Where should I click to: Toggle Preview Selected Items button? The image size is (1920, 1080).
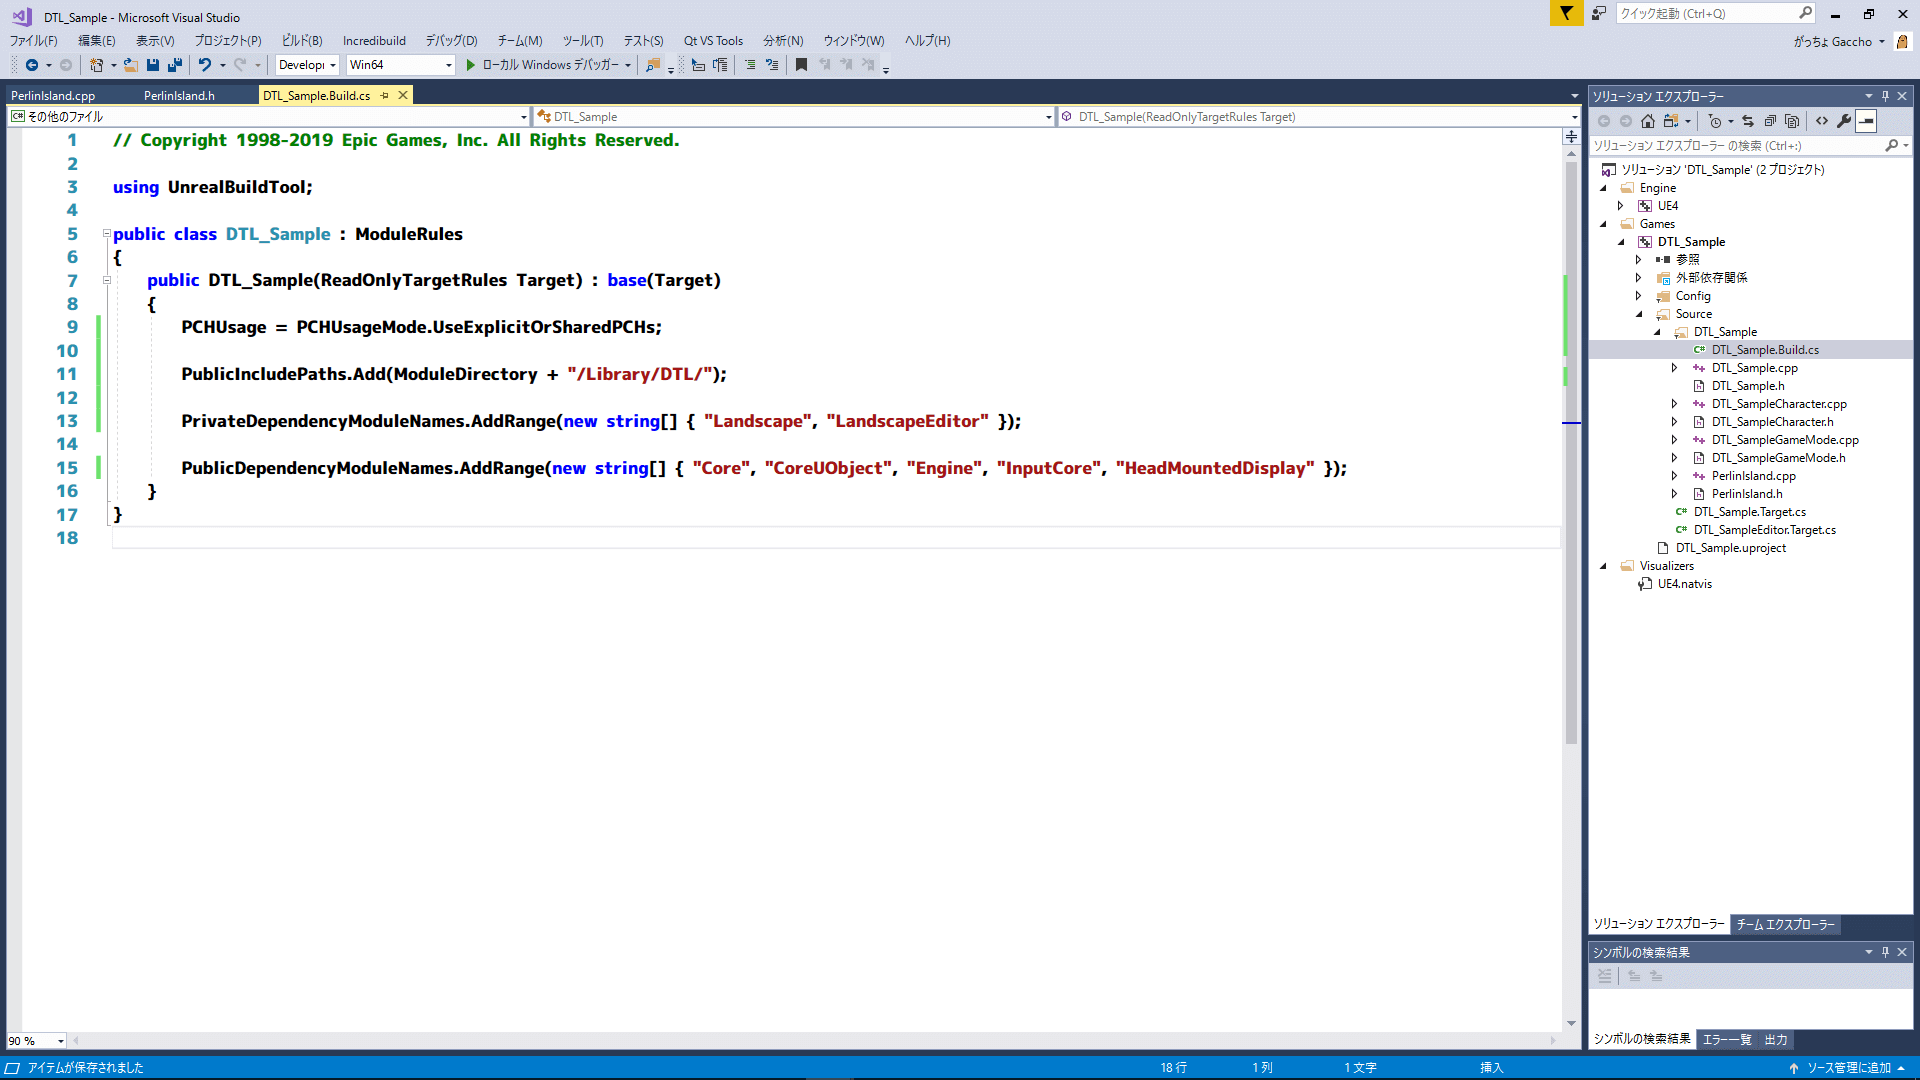pyautogui.click(x=1866, y=121)
